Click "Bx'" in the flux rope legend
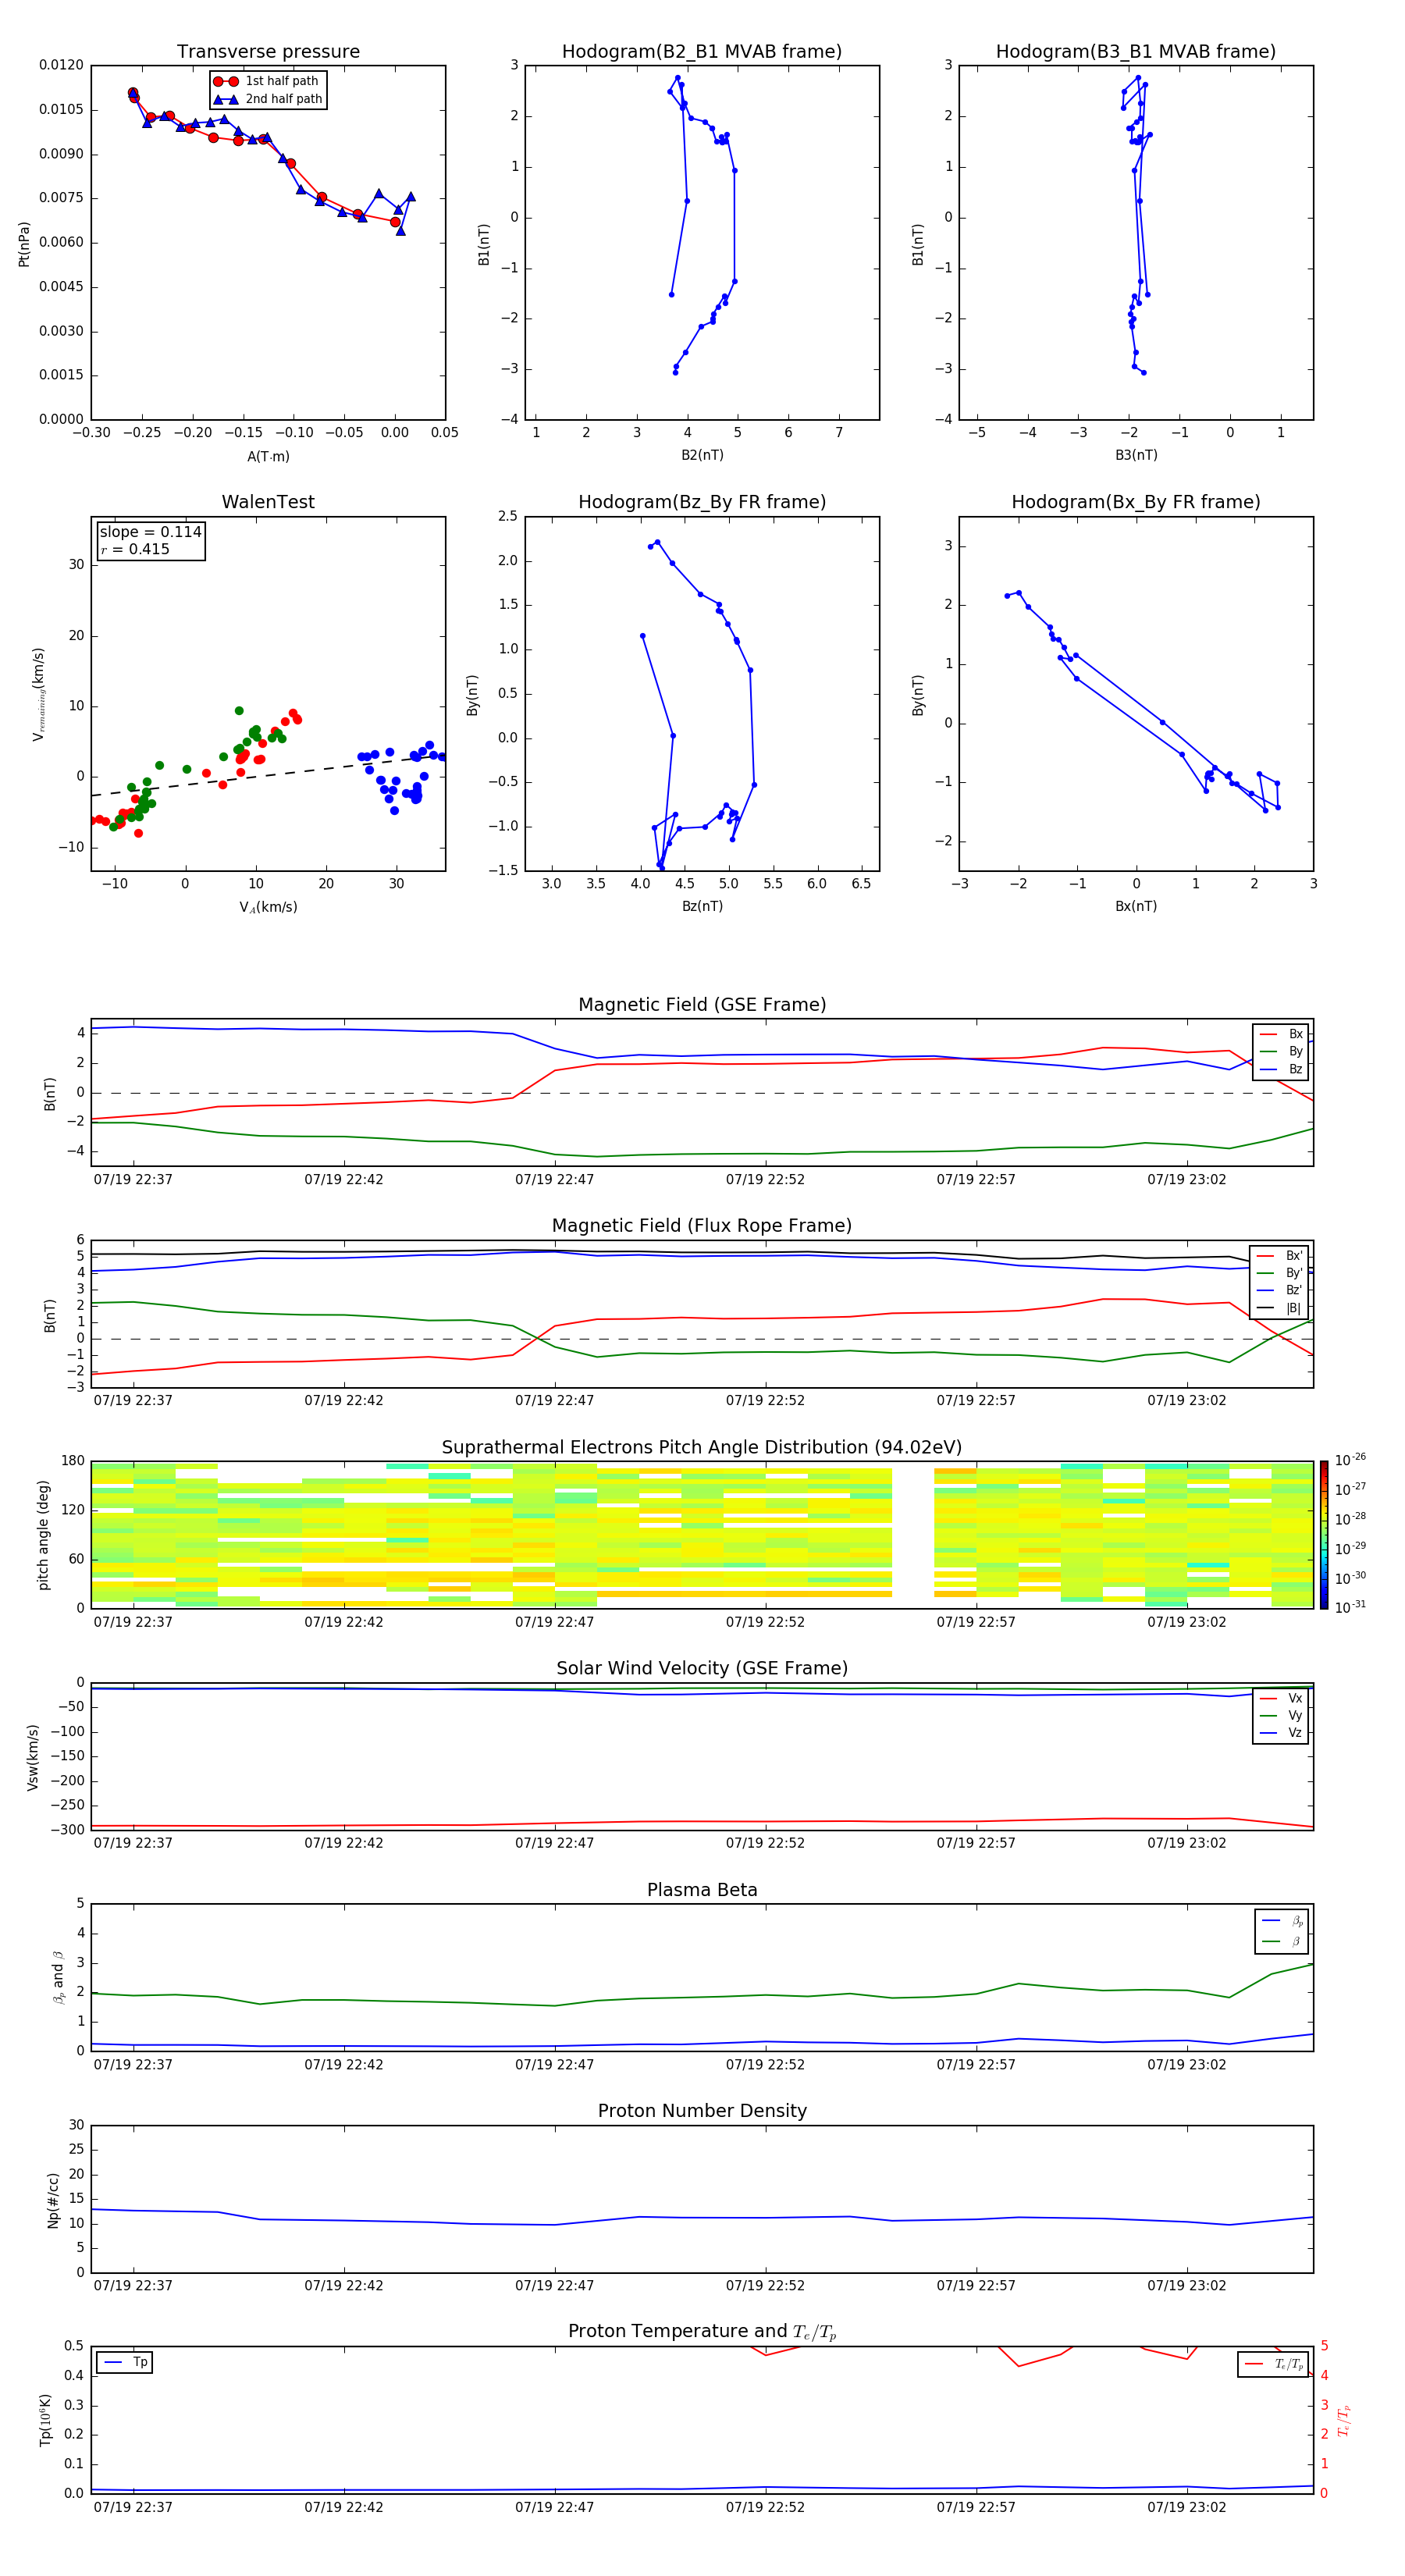The height and width of the screenshot is (2576, 1405). tap(1280, 1256)
